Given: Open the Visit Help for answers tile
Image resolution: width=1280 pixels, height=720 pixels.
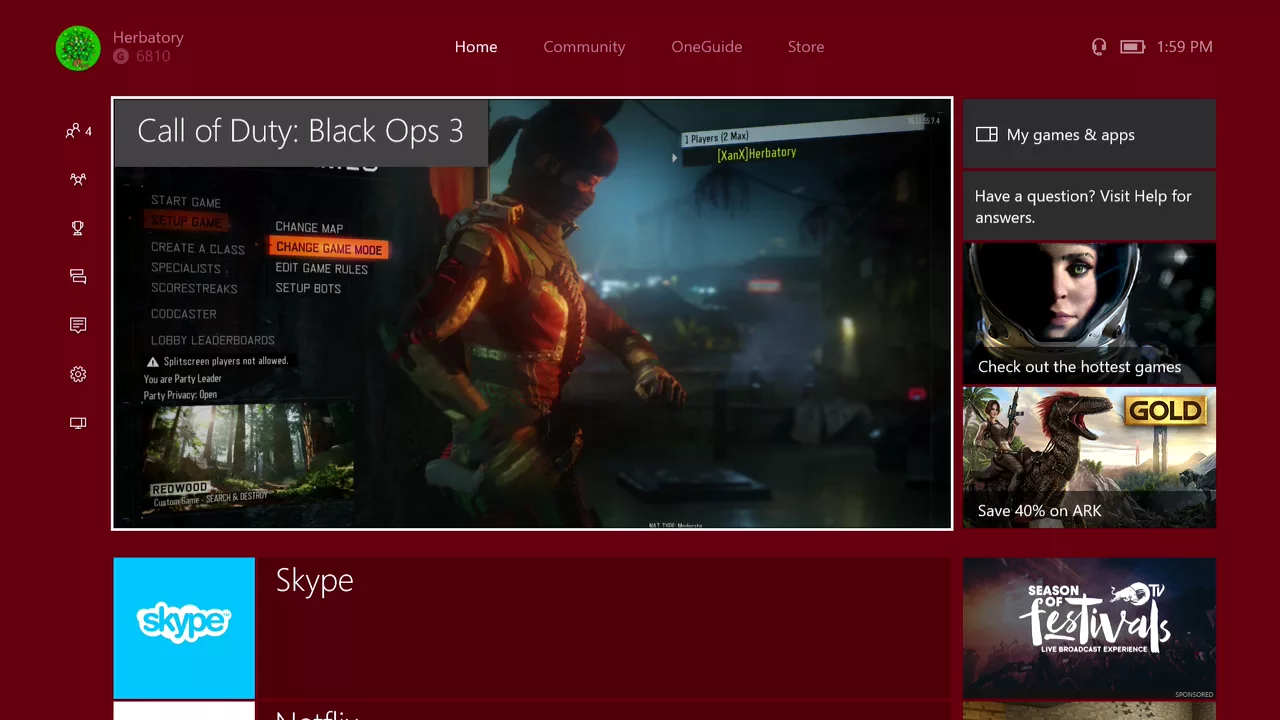Looking at the screenshot, I should [x=1089, y=206].
